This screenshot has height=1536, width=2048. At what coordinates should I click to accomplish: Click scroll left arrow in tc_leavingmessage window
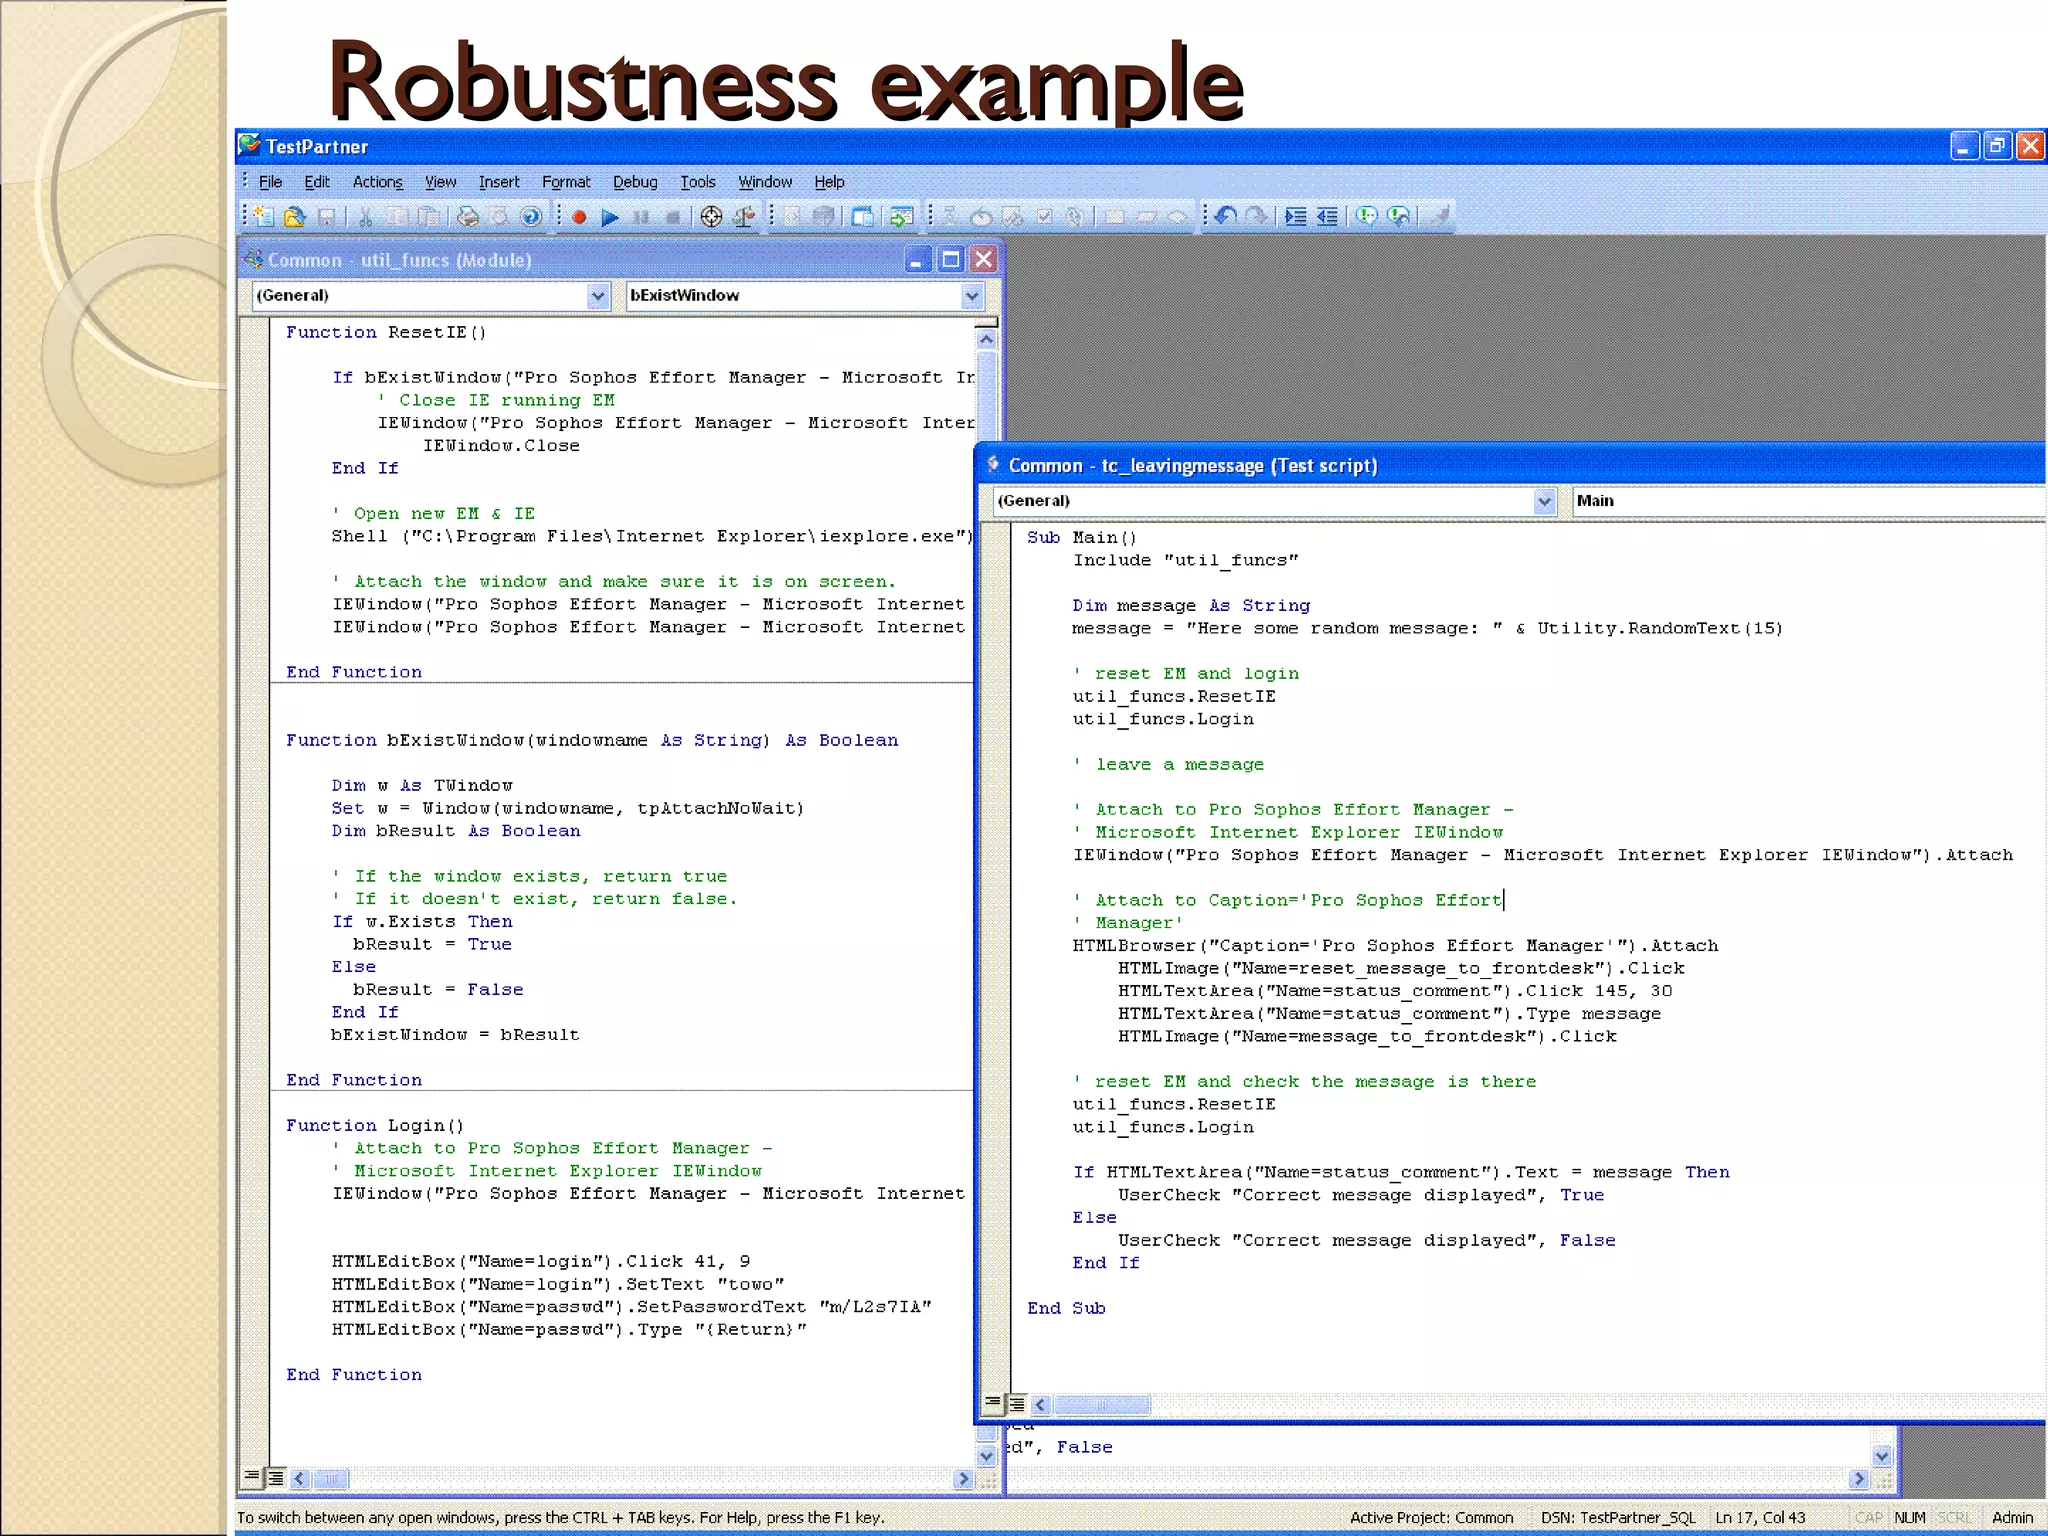pos(1041,1404)
